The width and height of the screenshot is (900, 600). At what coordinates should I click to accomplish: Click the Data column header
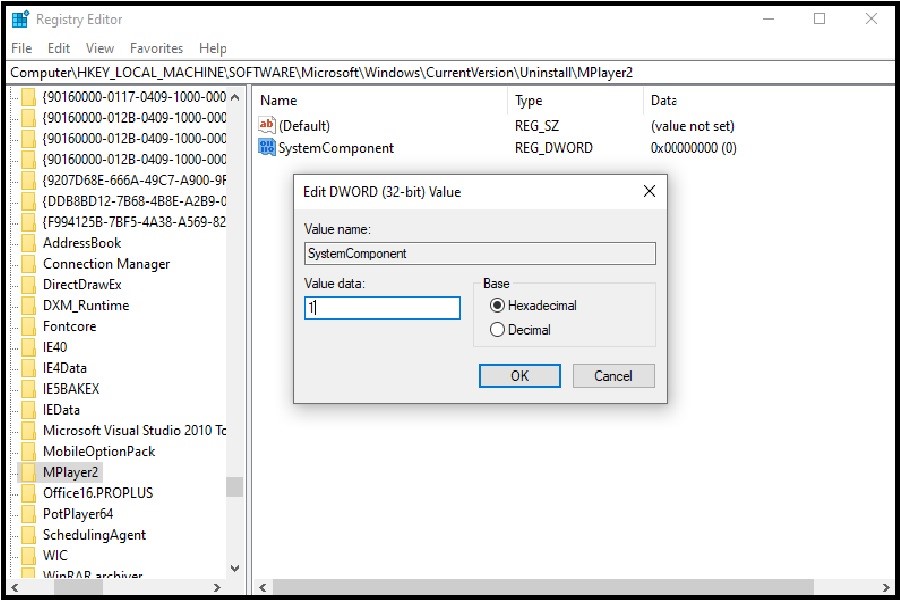664,100
